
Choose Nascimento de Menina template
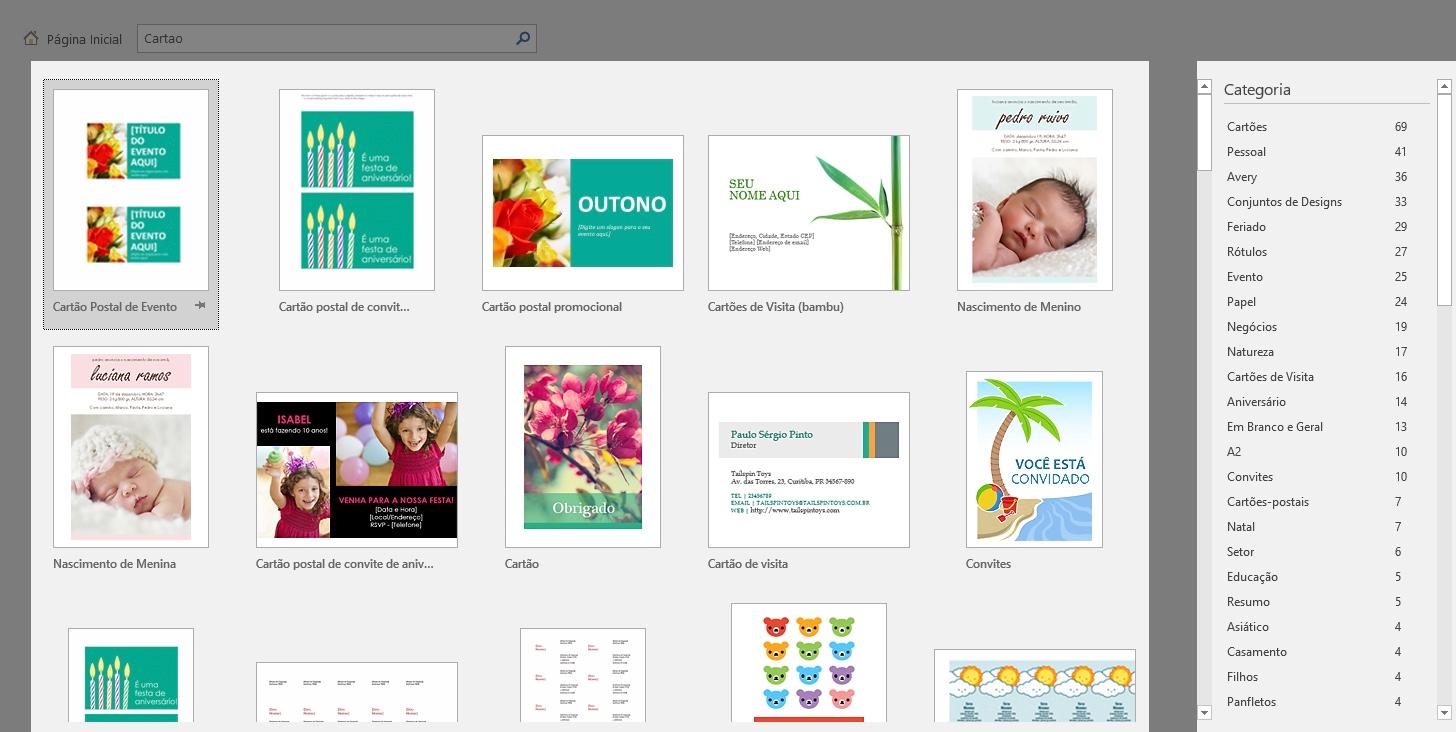point(131,447)
